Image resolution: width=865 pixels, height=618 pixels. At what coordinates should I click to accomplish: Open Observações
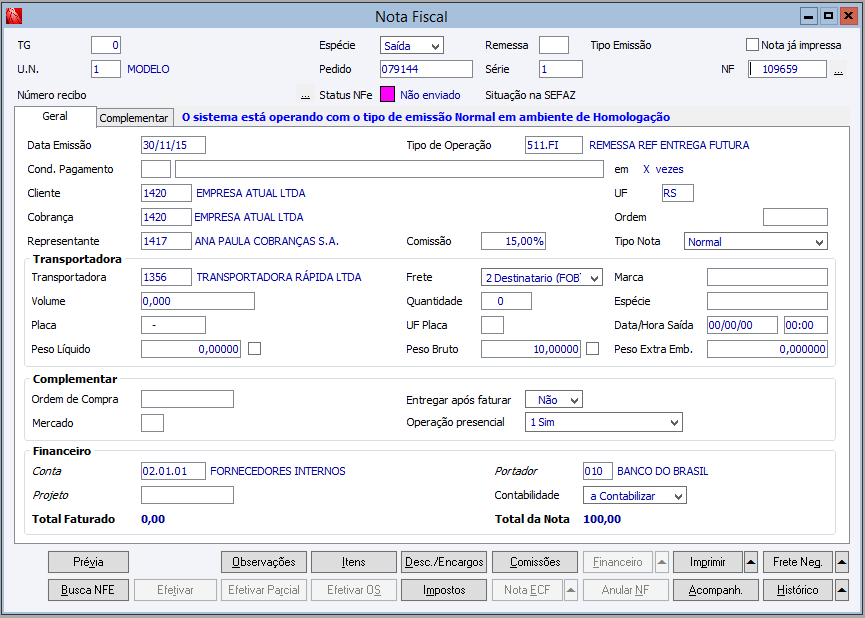coord(264,562)
